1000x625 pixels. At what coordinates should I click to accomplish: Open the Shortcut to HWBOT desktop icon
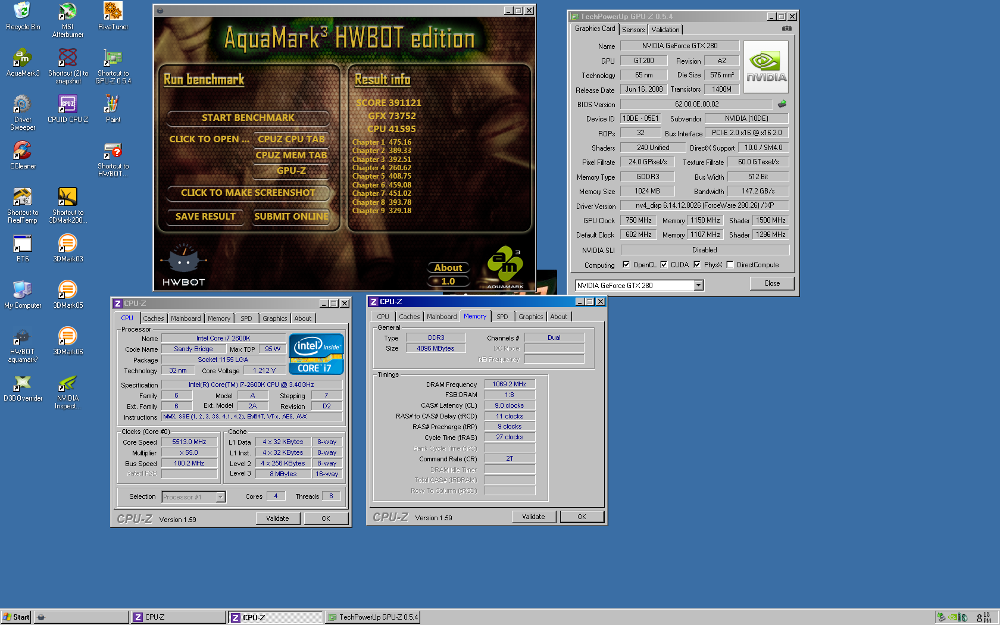tap(113, 159)
